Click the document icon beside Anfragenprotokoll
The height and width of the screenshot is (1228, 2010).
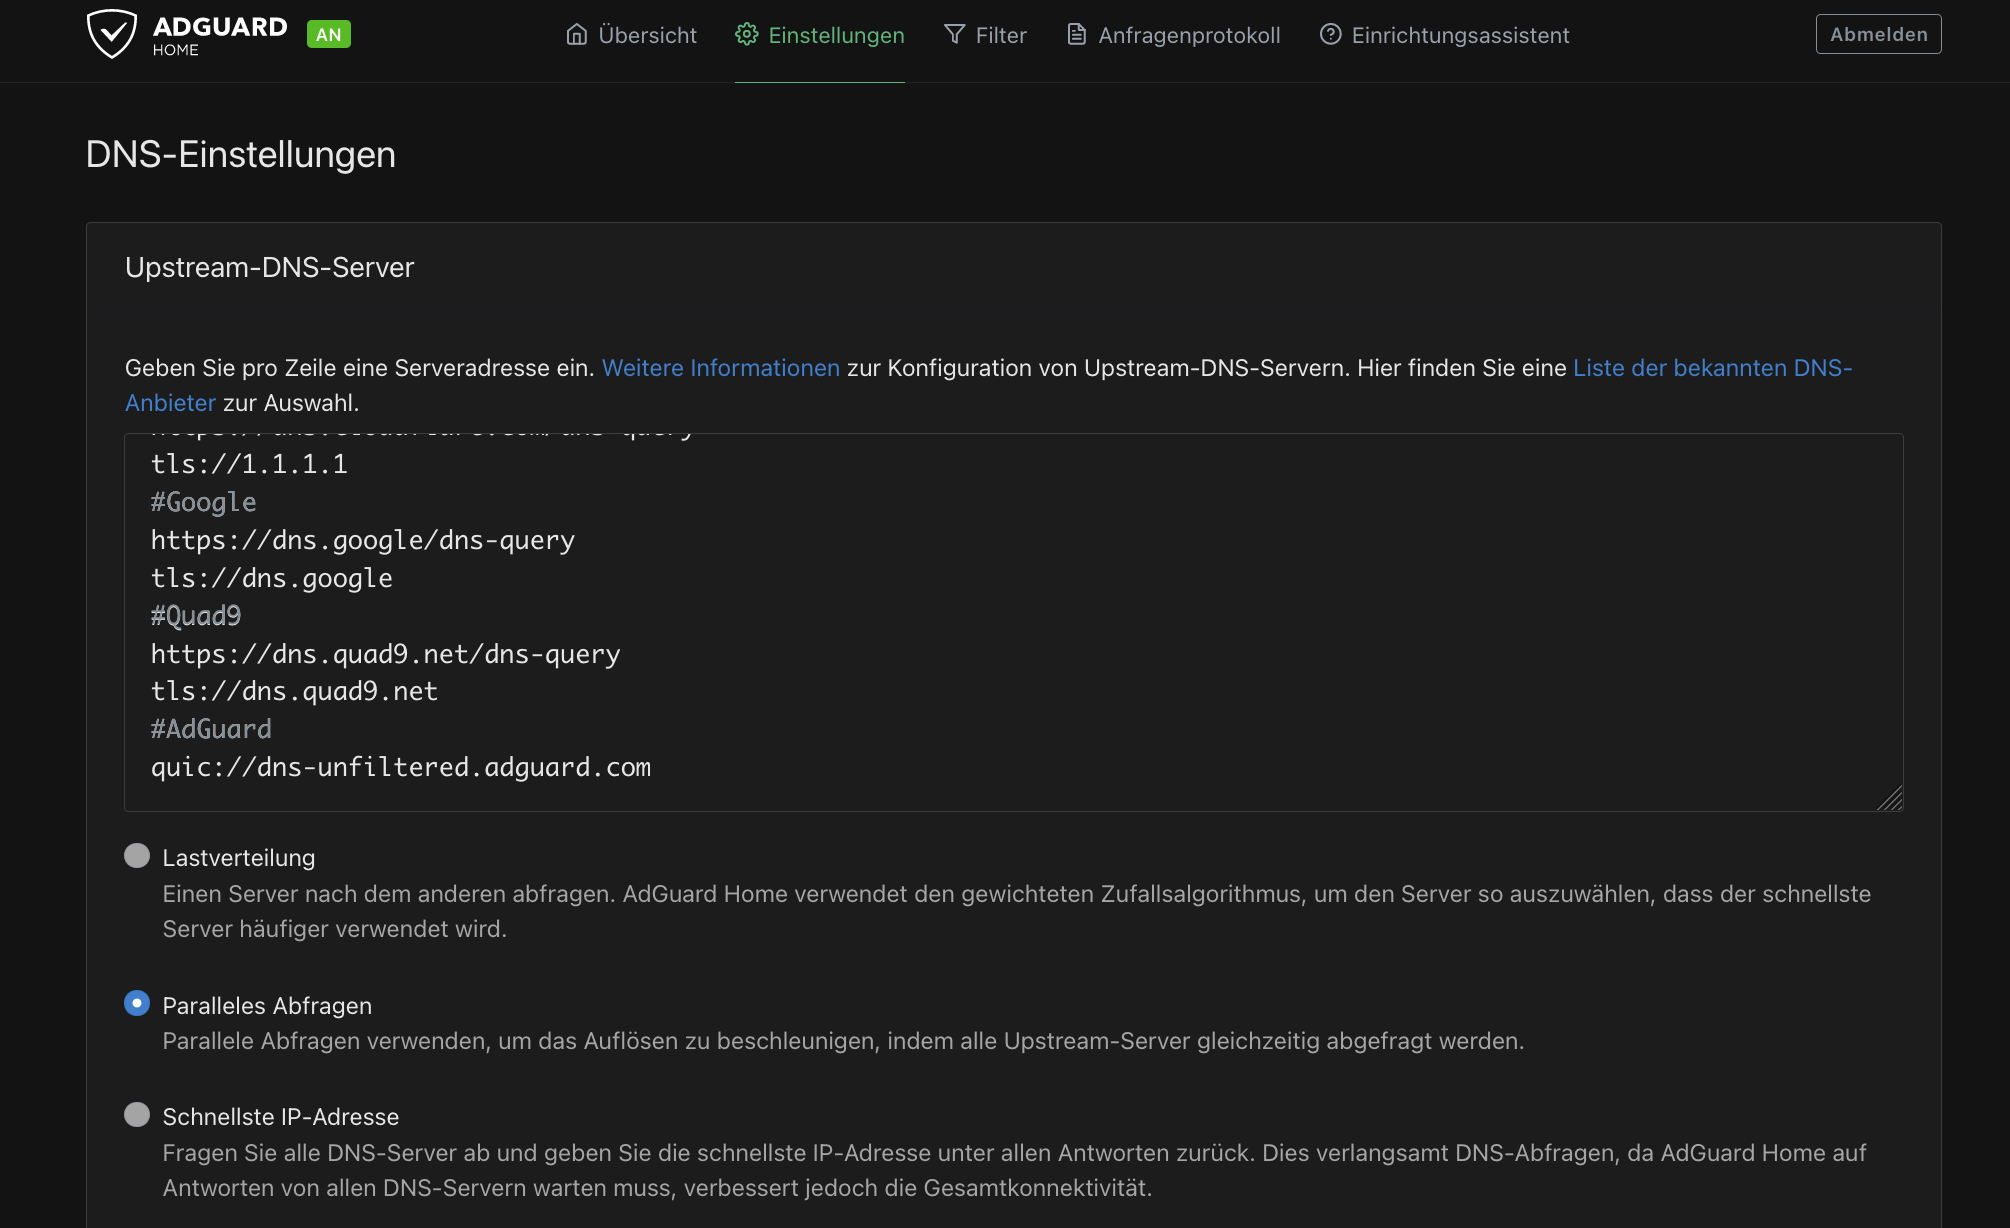pos(1076,35)
